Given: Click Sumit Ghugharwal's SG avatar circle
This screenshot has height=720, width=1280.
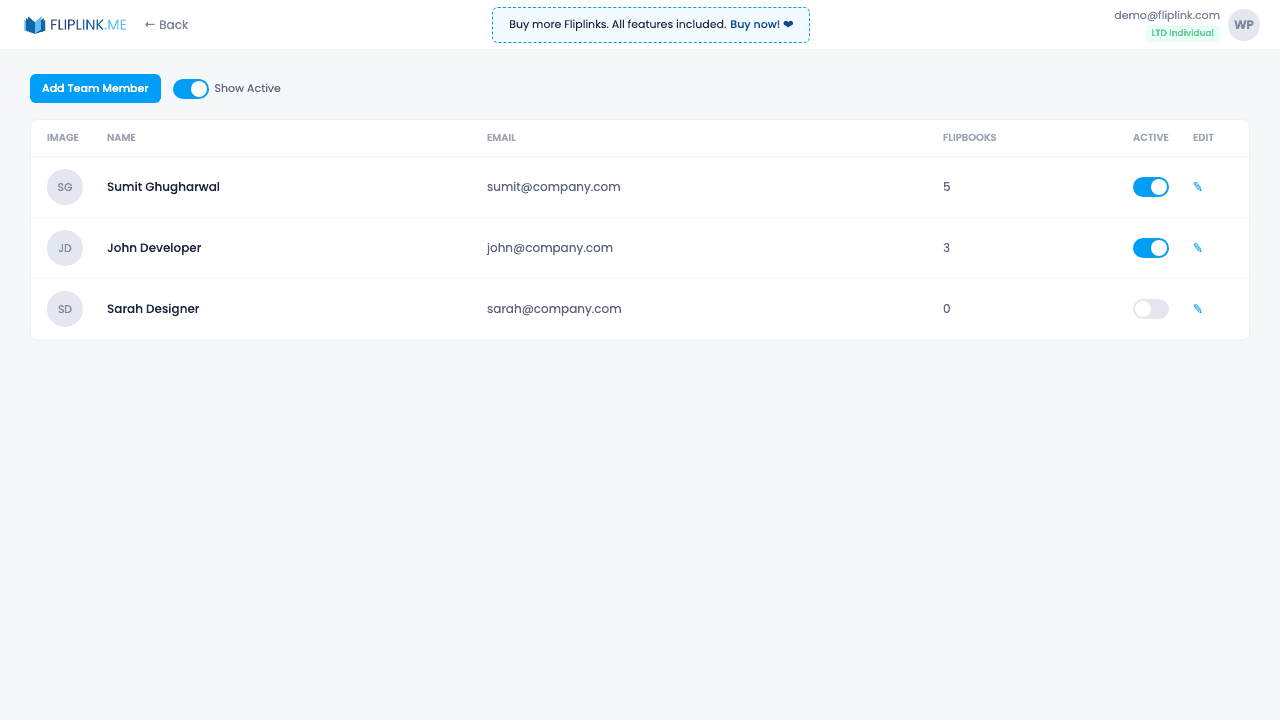Looking at the screenshot, I should [x=64, y=187].
